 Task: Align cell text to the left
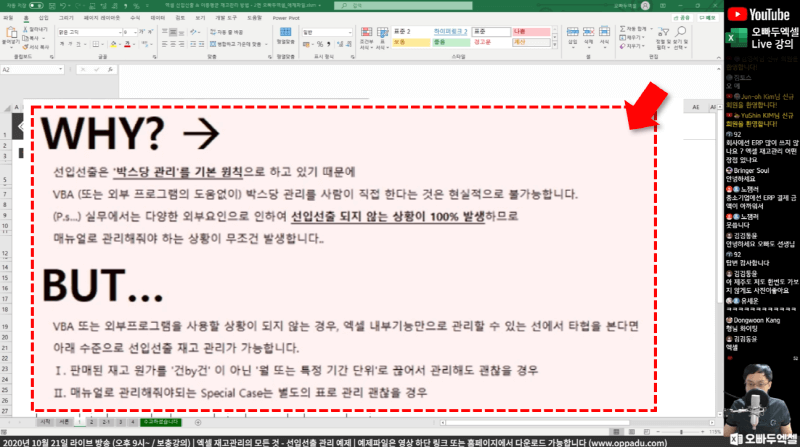coord(164,44)
